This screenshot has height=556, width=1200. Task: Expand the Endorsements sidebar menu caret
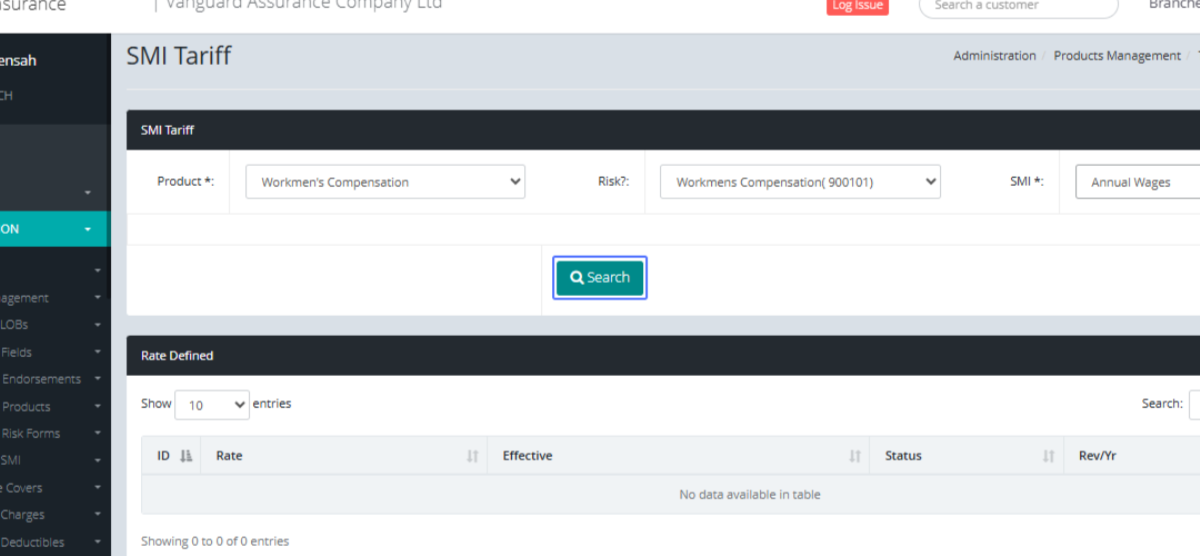[97, 380]
